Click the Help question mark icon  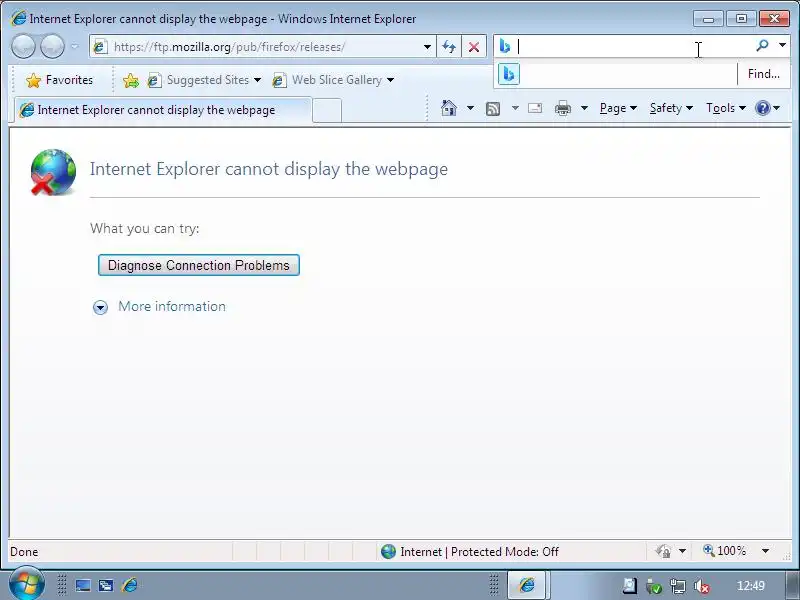763,108
